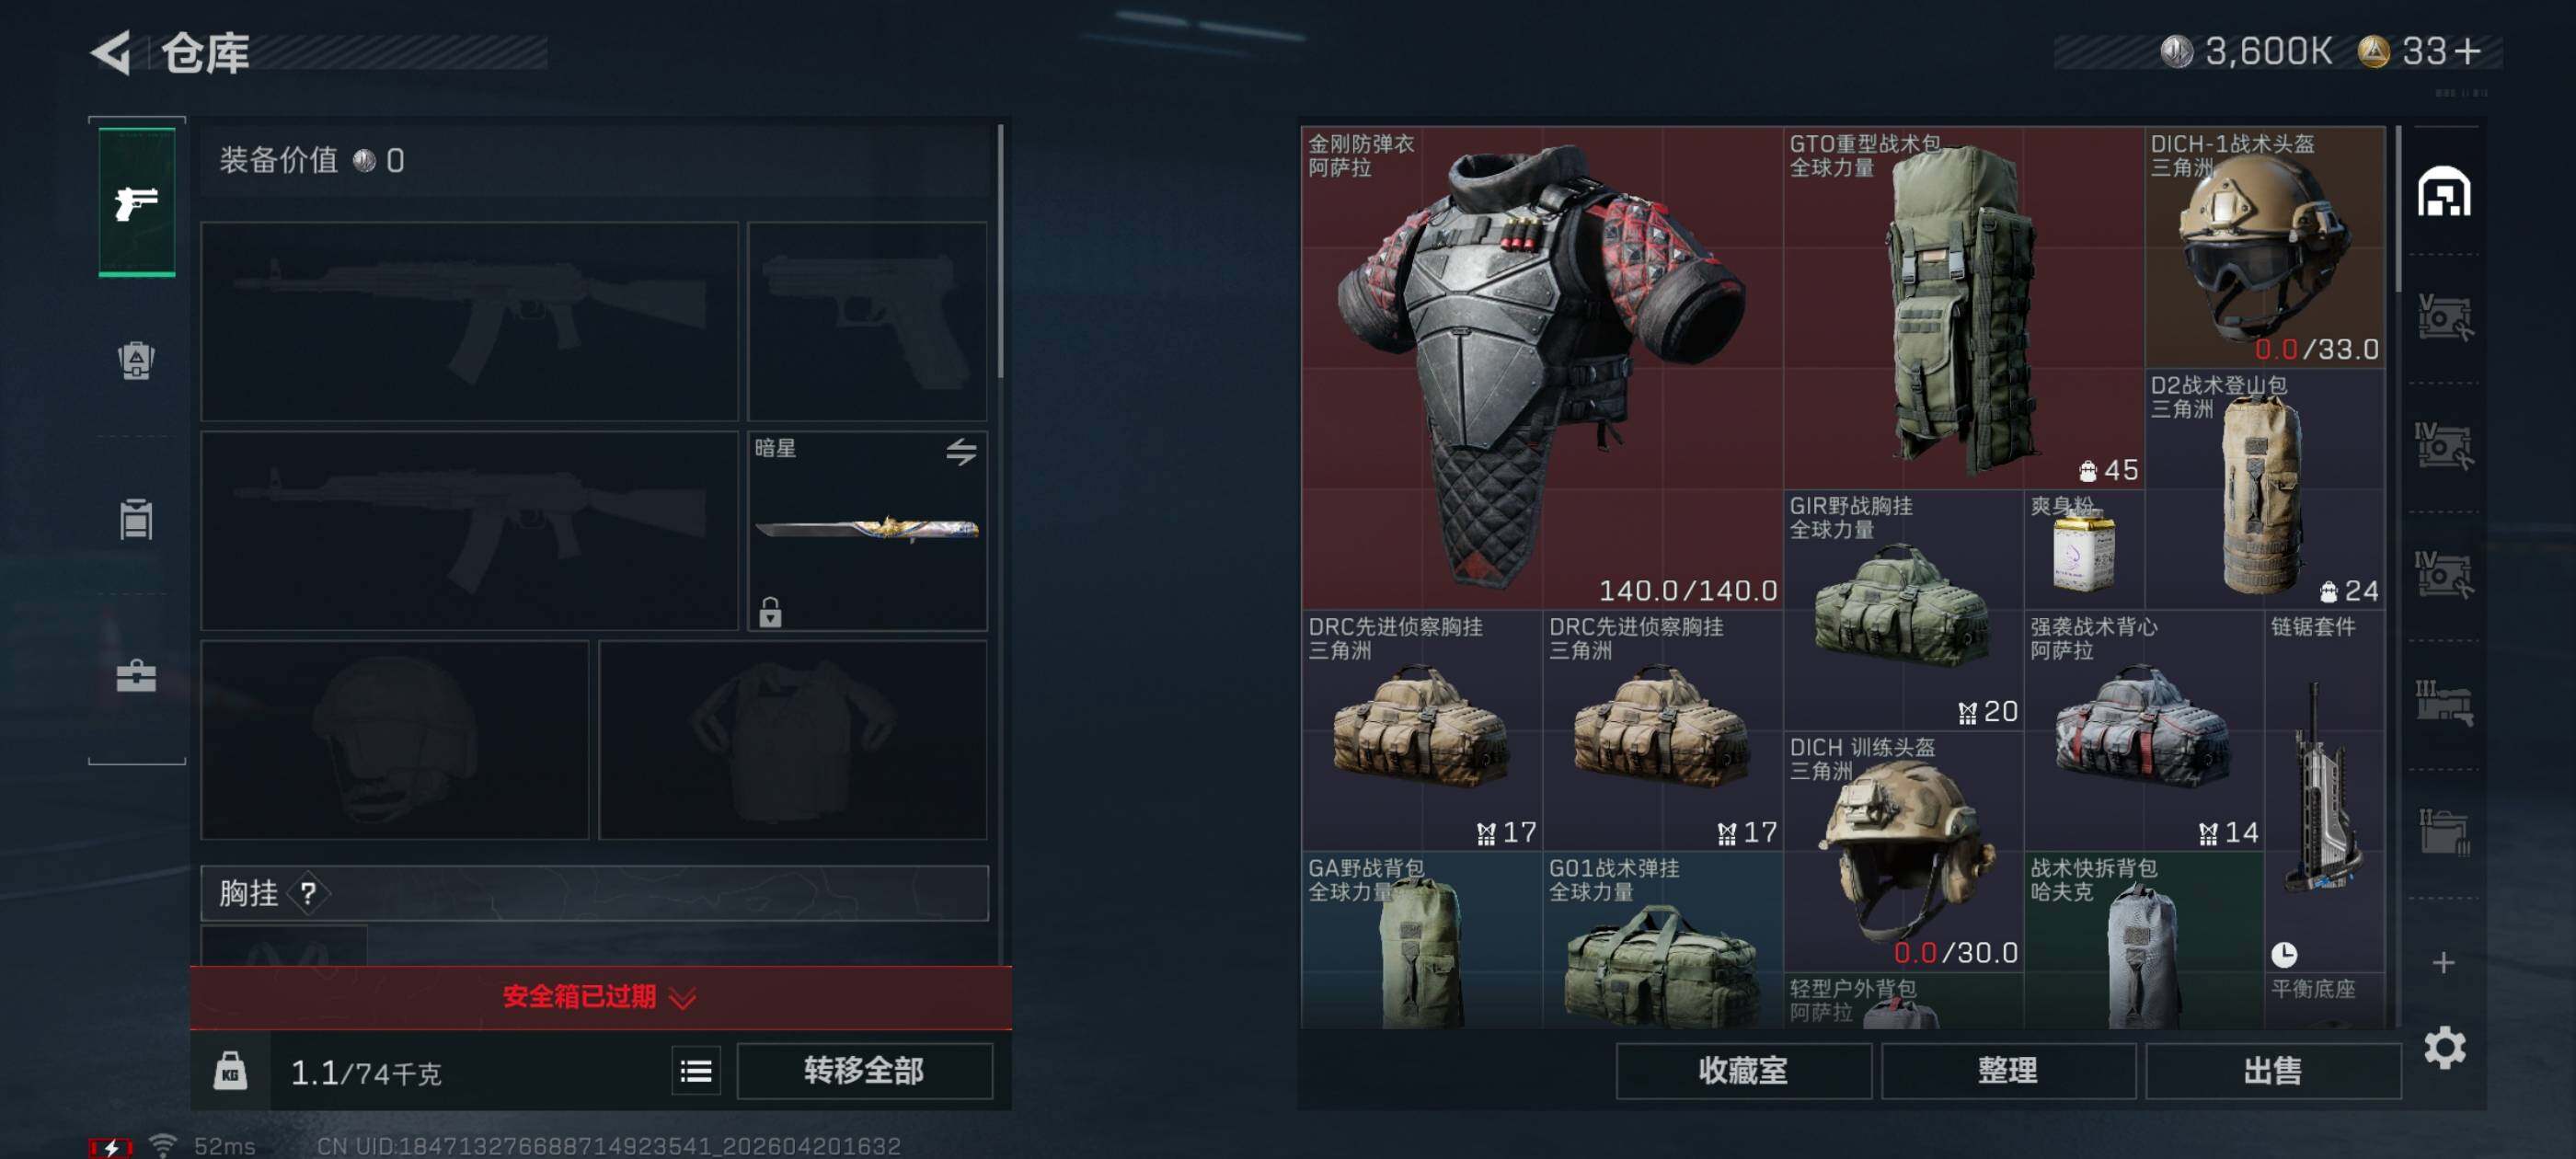Image resolution: width=2576 pixels, height=1159 pixels.
Task: Click the 整理 sort button
Action: pyautogui.click(x=2008, y=1071)
